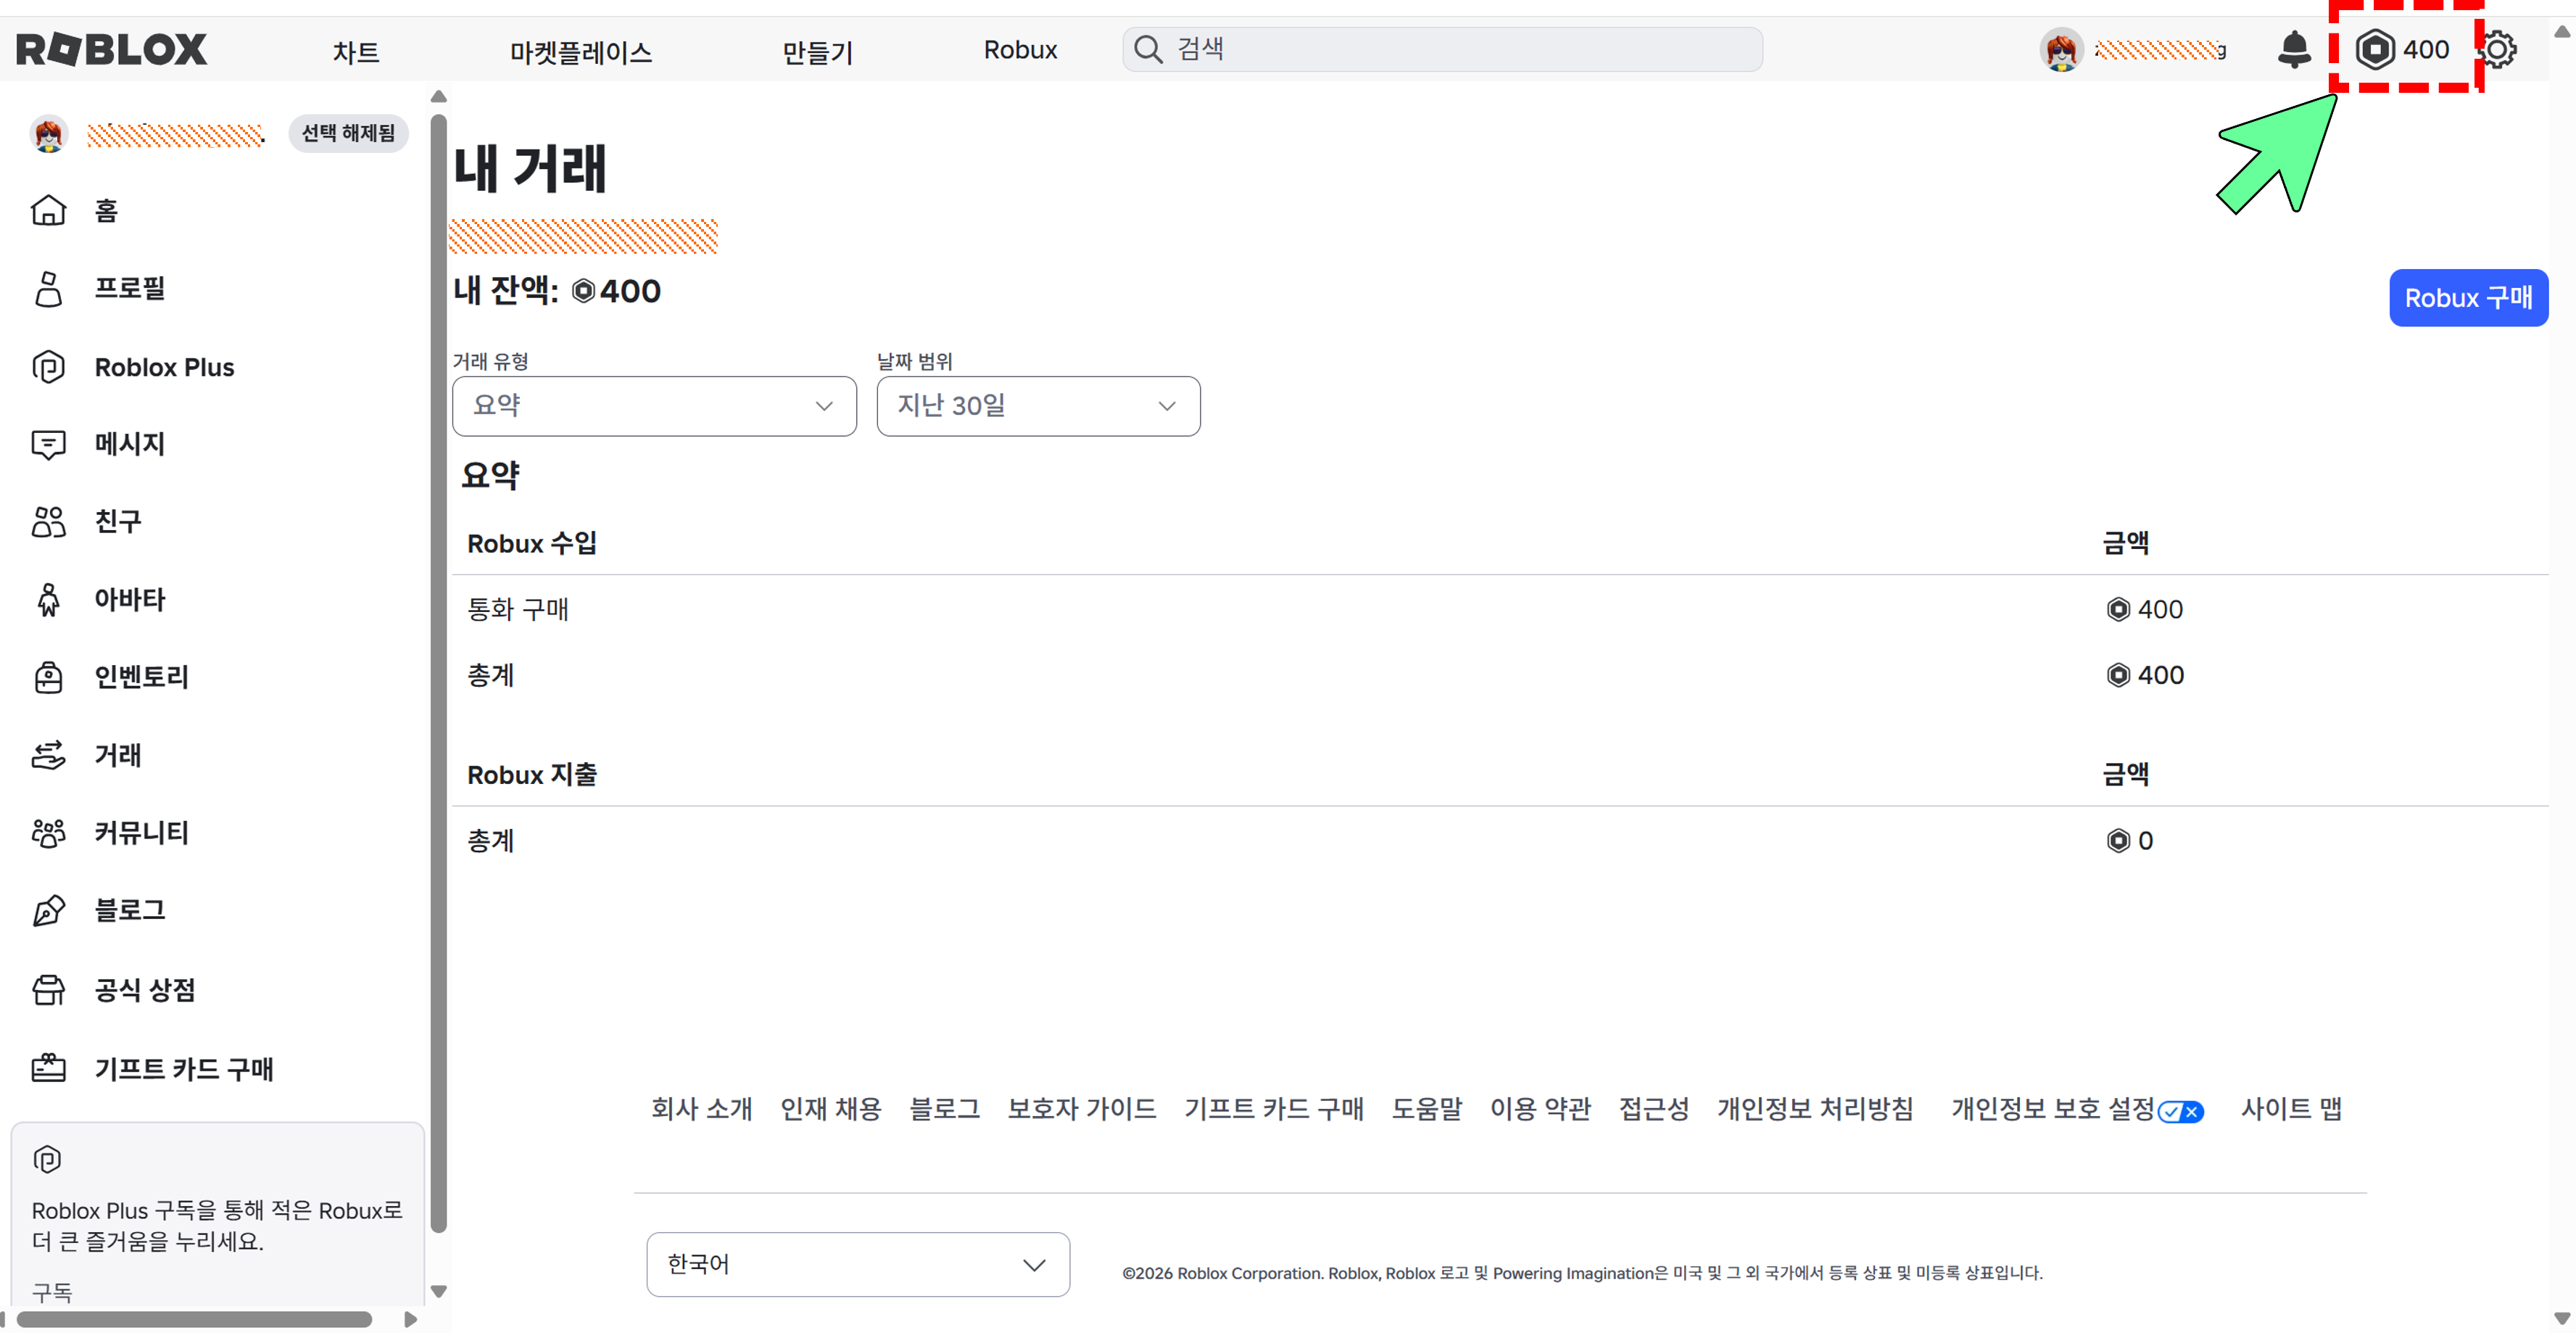Image resolution: width=2576 pixels, height=1333 pixels.
Task: Click the sidebar profile avatar
Action: [48, 133]
